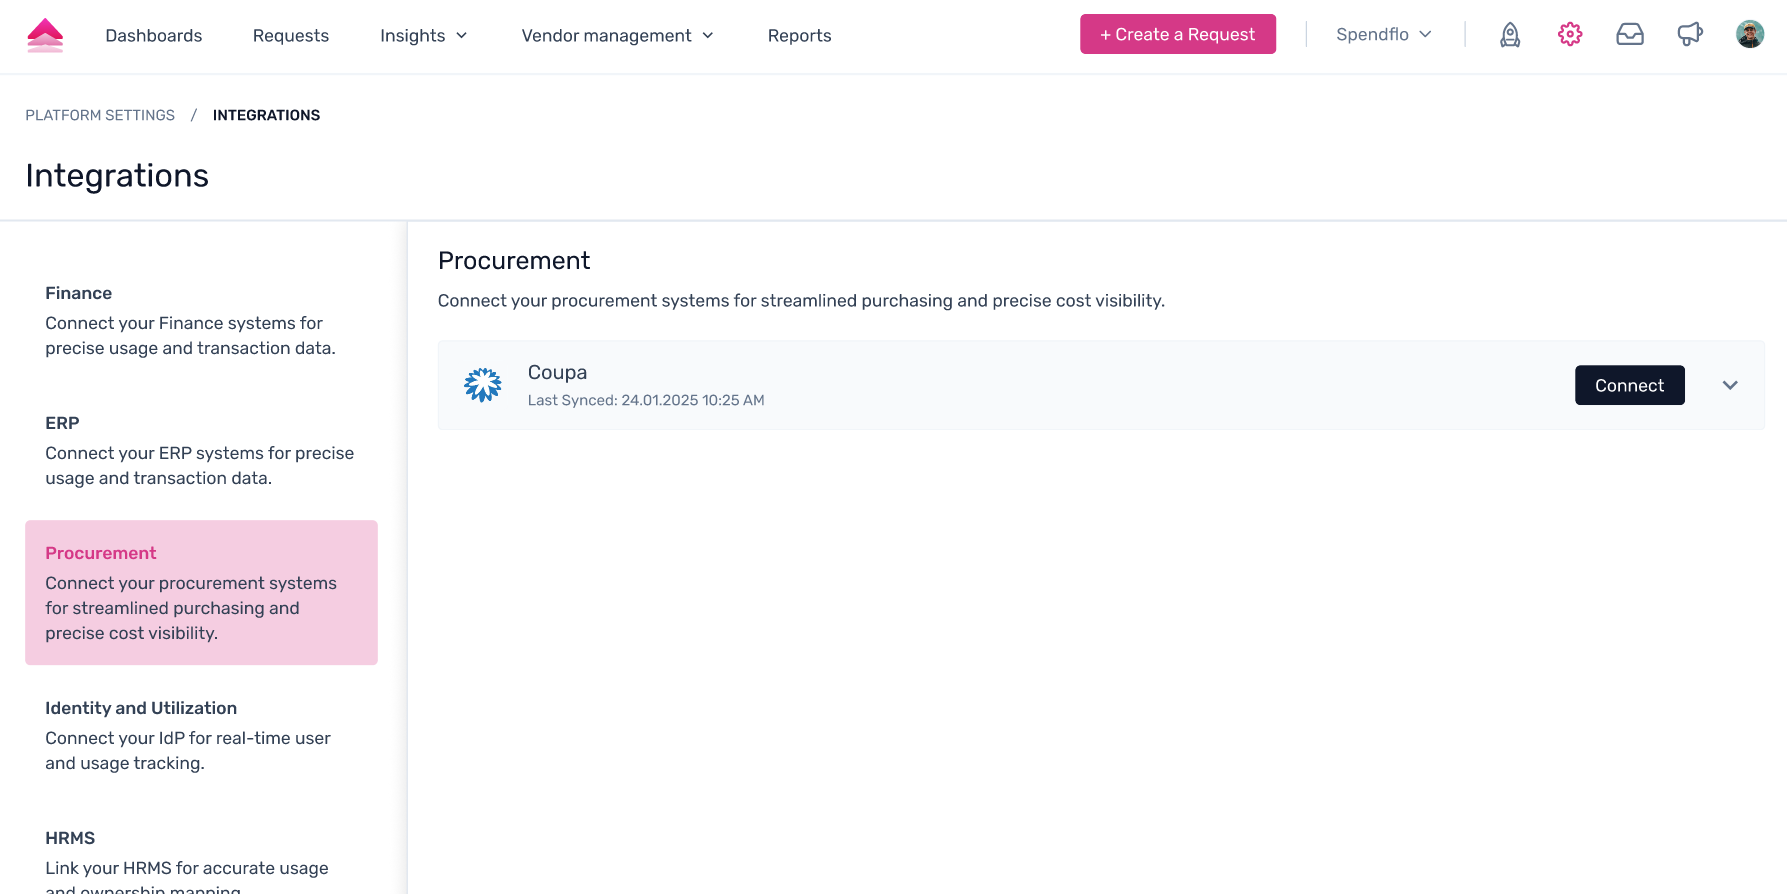Switch to the ERP integrations category

pos(201,450)
